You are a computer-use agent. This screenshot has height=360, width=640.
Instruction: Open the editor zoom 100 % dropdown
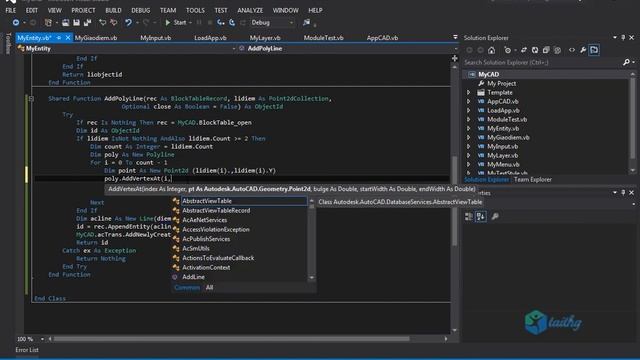point(42,339)
